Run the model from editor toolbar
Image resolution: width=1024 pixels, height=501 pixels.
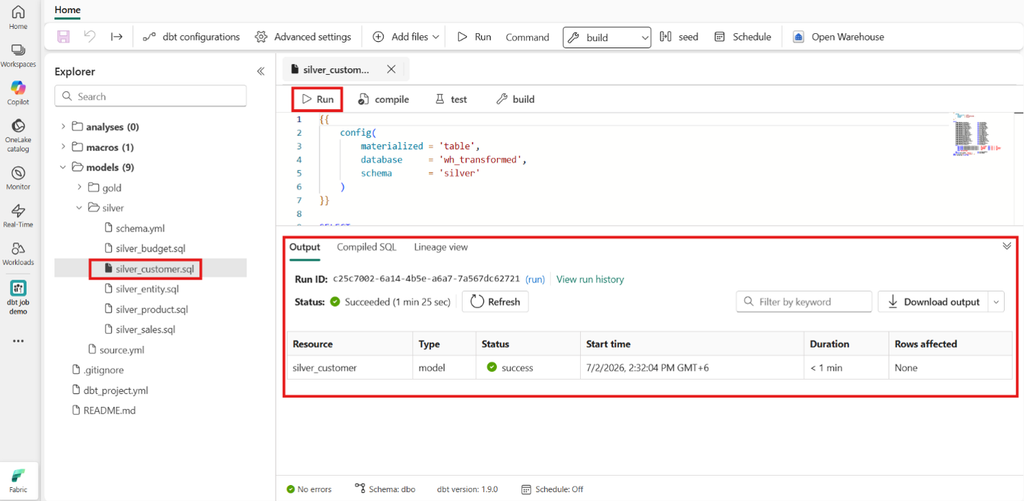coord(317,99)
